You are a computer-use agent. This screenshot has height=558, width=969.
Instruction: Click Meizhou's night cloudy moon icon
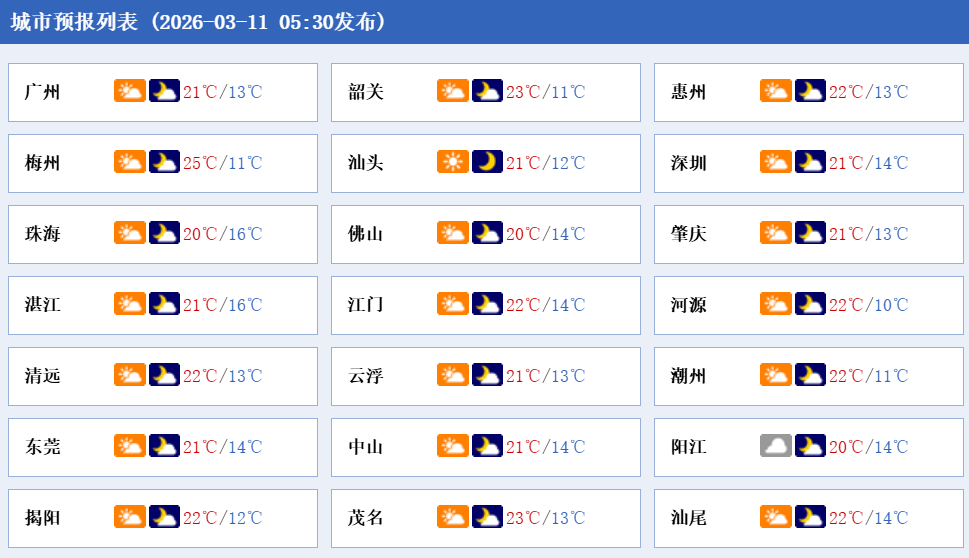(x=164, y=163)
